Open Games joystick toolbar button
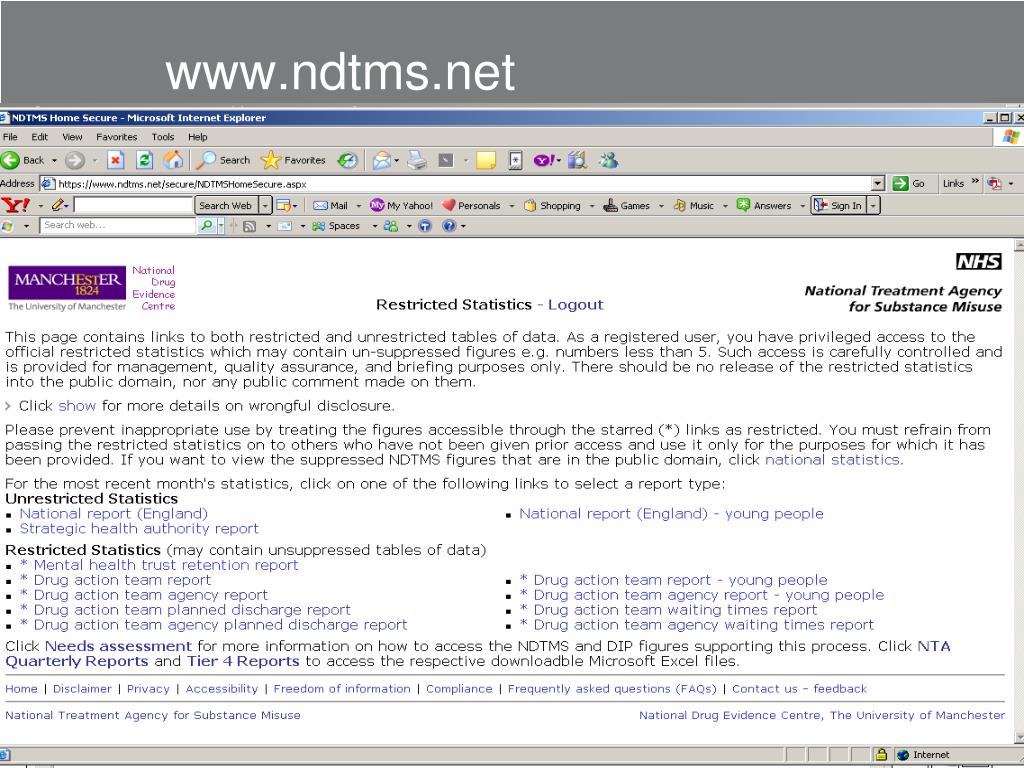 [626, 206]
